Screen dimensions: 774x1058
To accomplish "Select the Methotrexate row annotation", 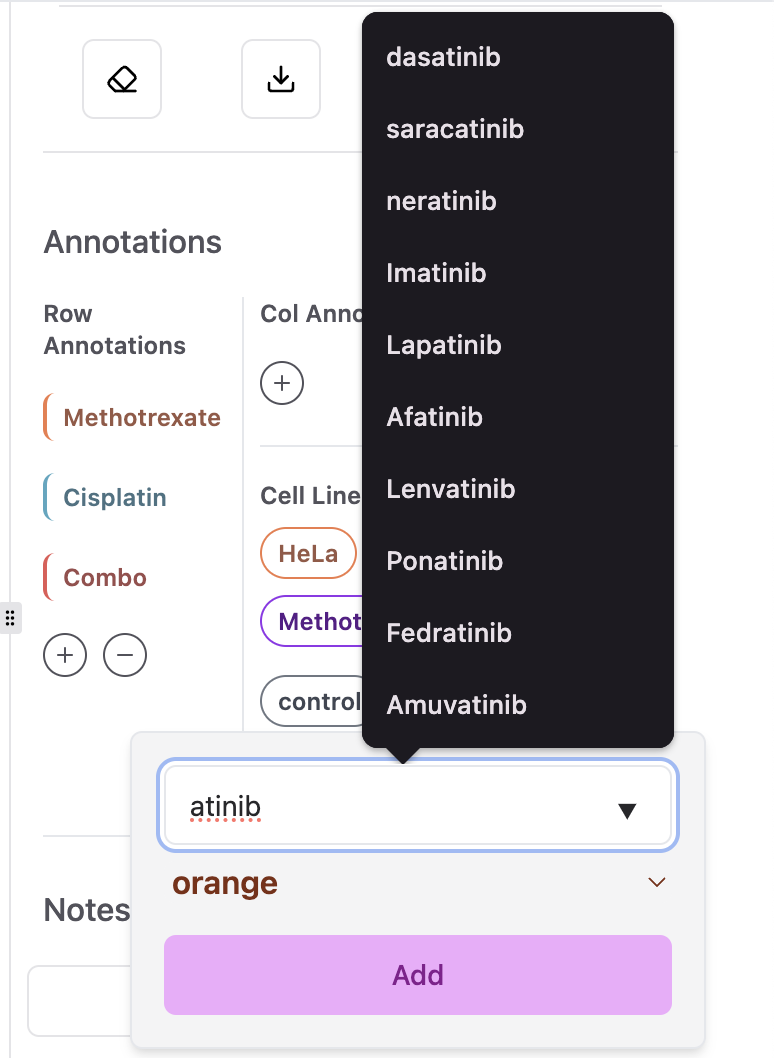I will pyautogui.click(x=141, y=418).
